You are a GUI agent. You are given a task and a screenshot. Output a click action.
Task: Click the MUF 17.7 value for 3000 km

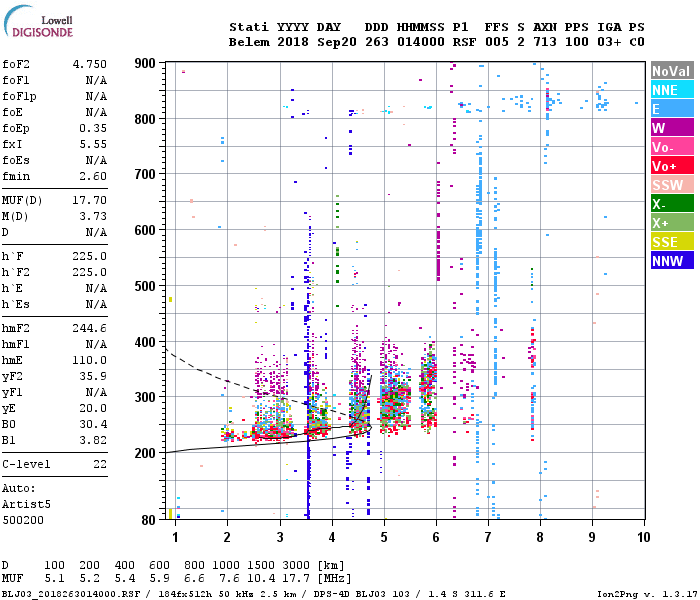click(296, 579)
